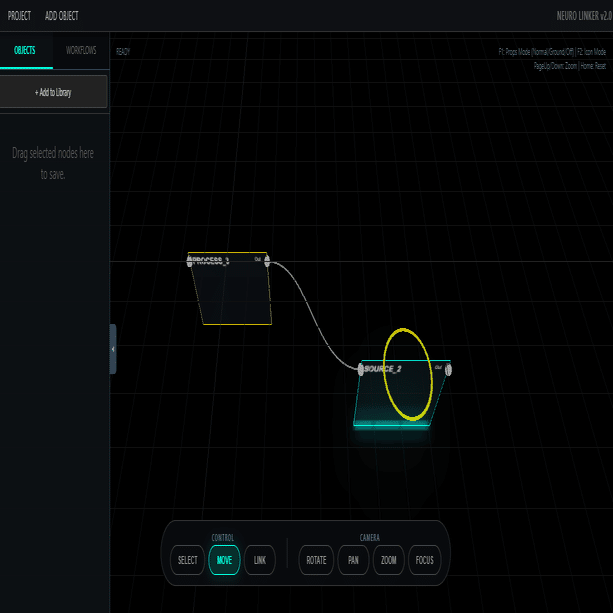
Task: Activate the MOVE control tool
Action: tap(224, 560)
